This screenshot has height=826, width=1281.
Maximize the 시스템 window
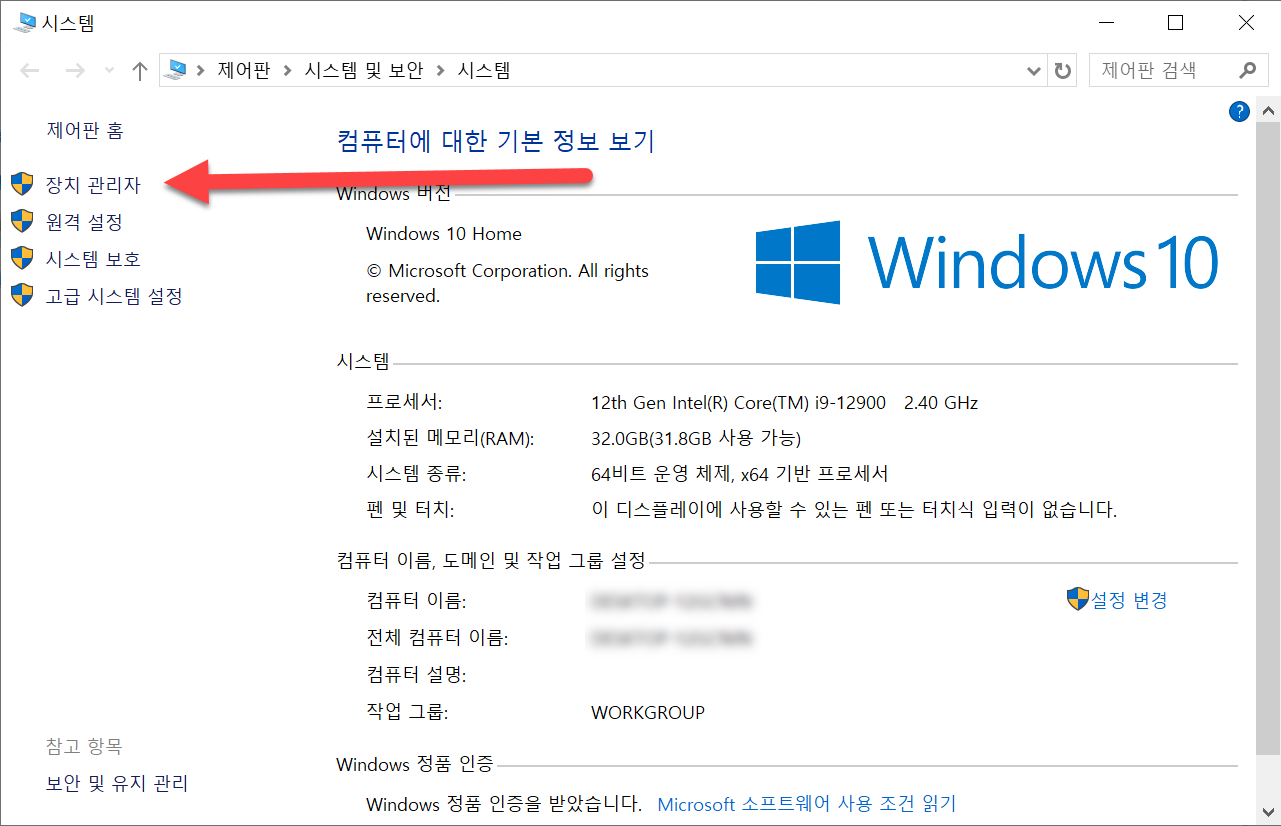1175,22
